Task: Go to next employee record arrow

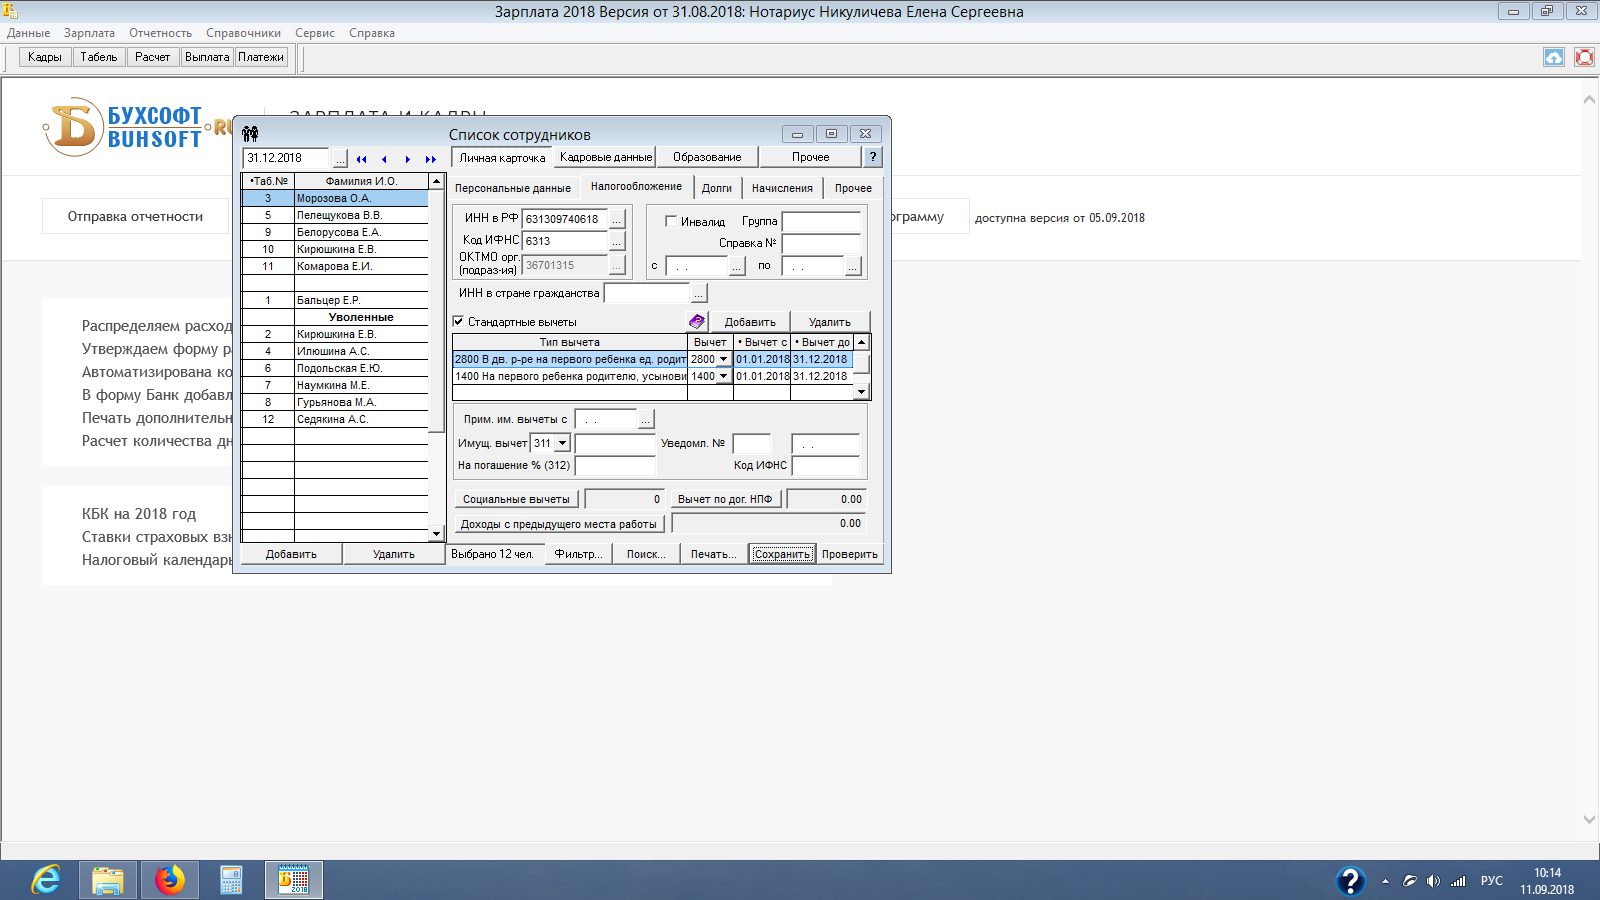Action: click(x=407, y=159)
